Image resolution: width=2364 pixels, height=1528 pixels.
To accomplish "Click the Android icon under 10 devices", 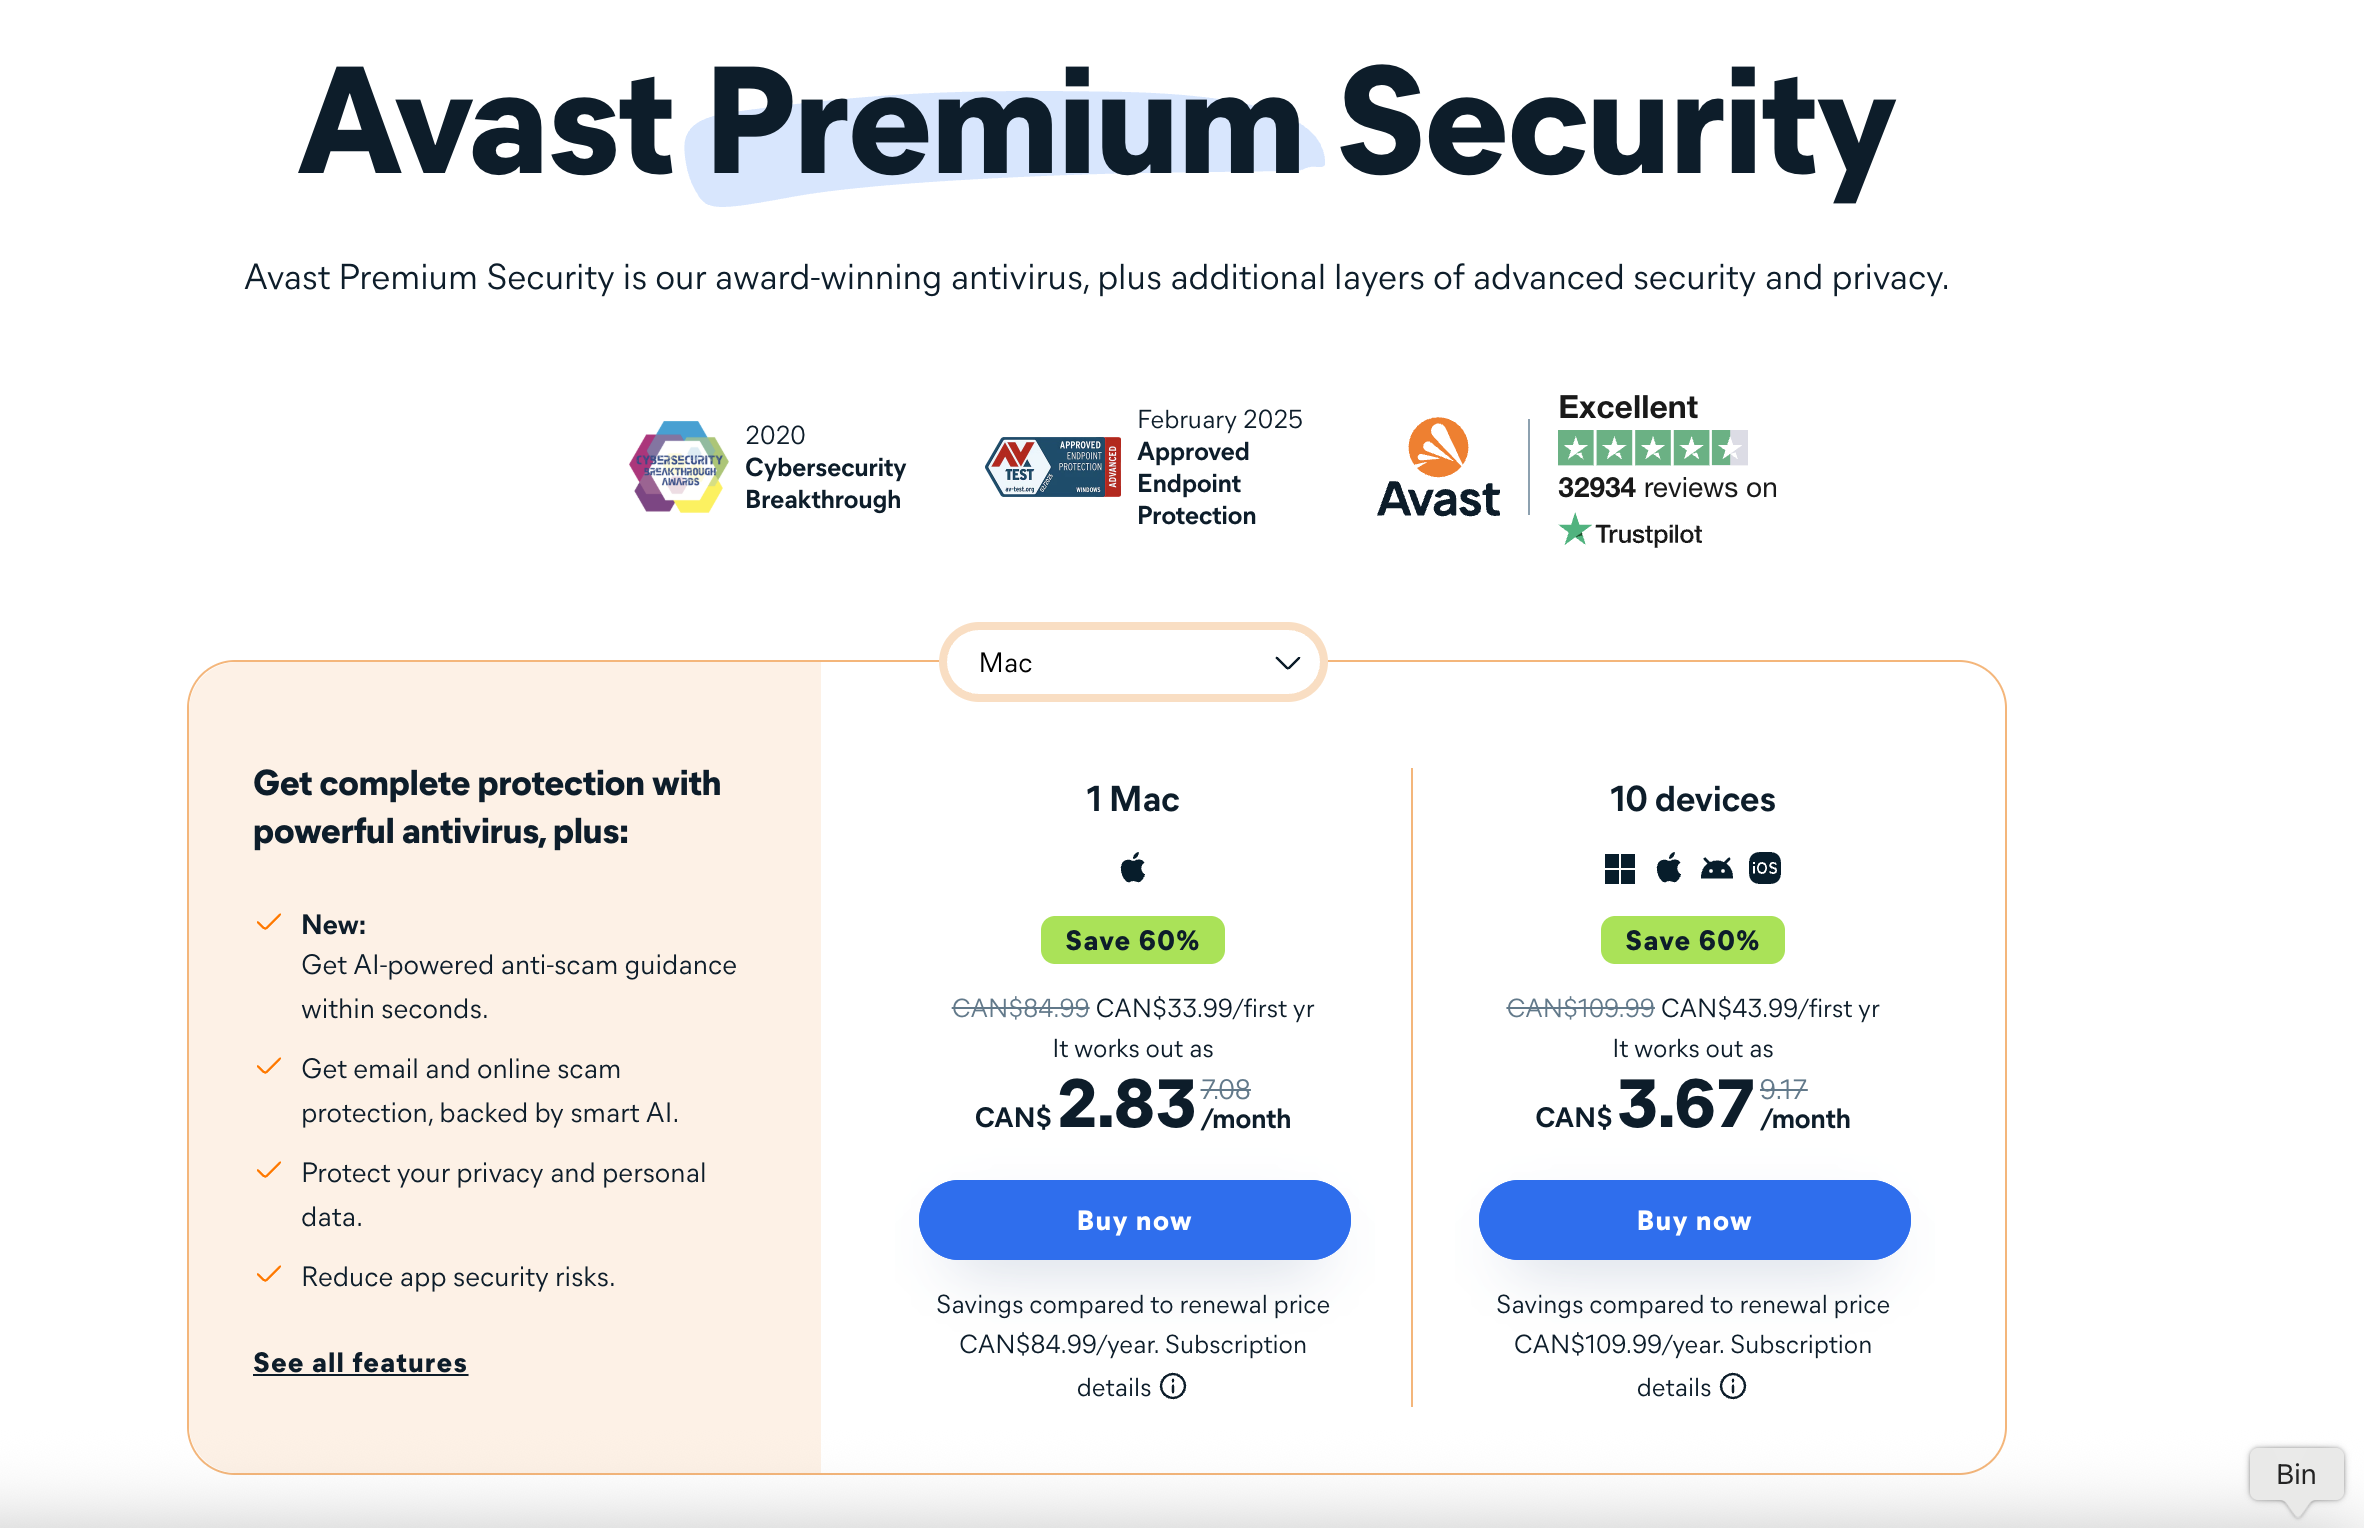I will pyautogui.click(x=1716, y=868).
